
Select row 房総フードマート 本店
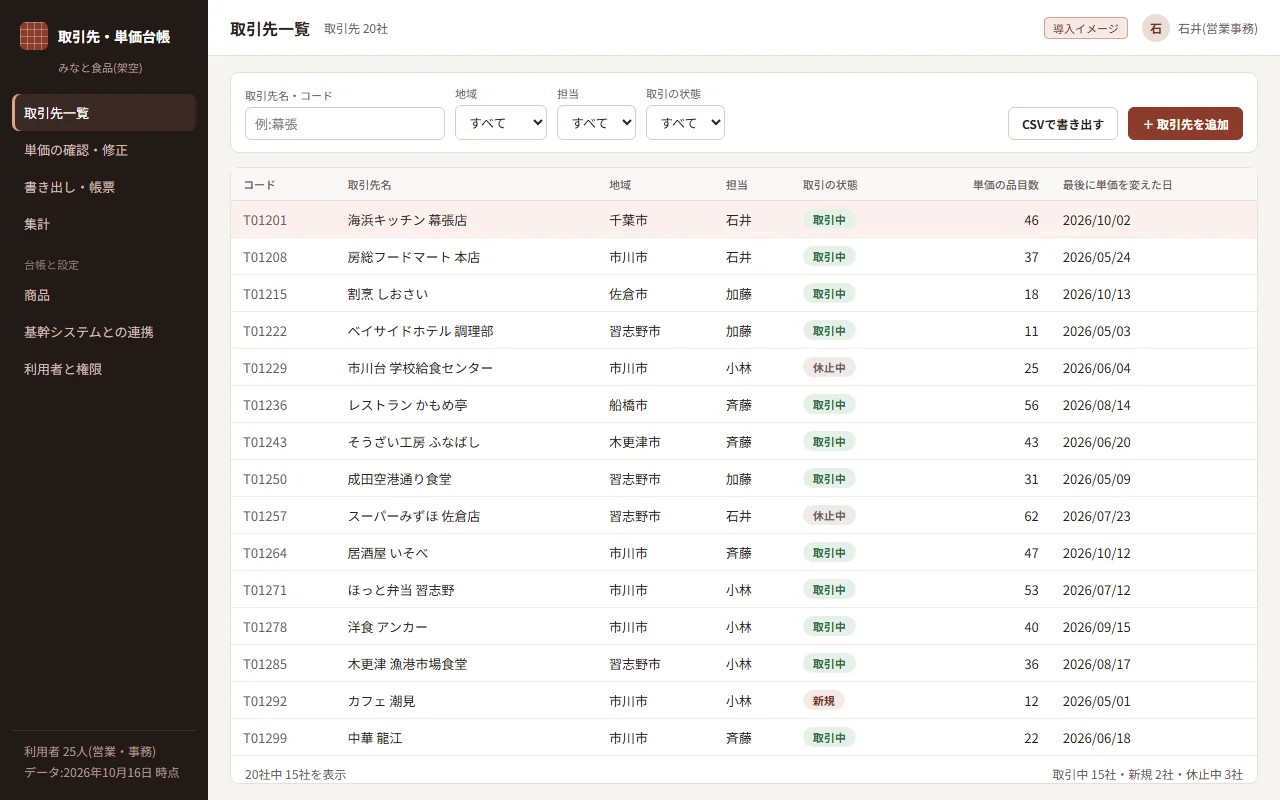[744, 257]
